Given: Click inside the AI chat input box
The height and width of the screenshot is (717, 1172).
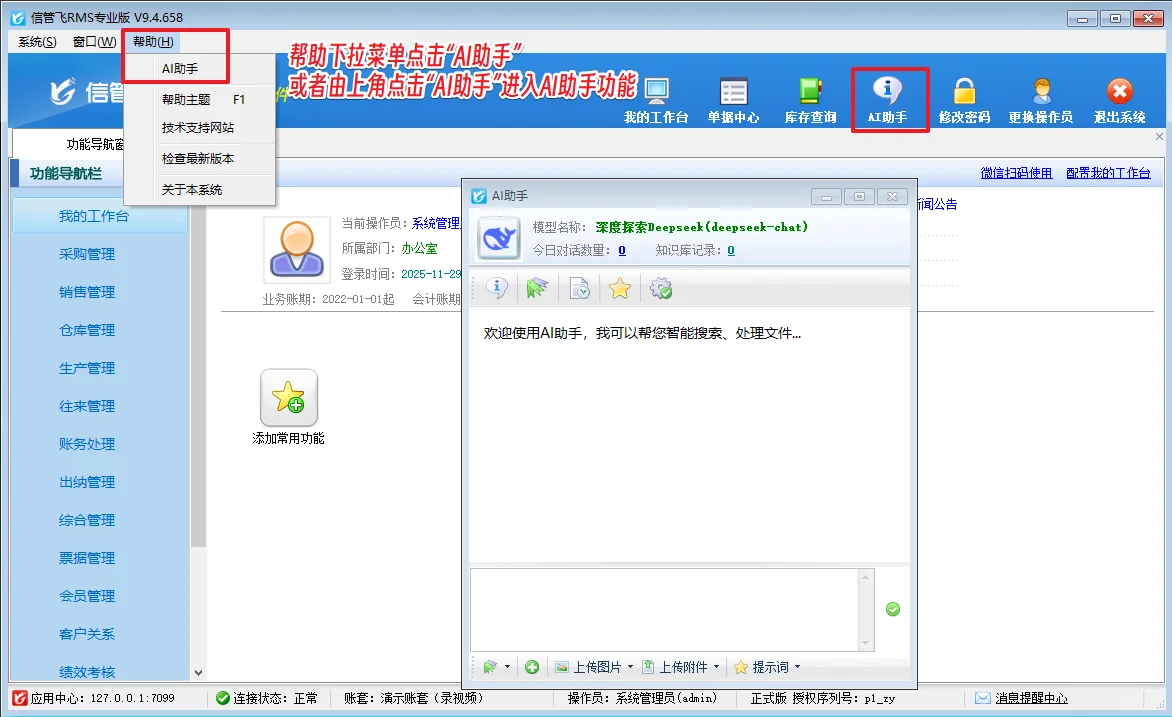Looking at the screenshot, I should tap(660, 610).
